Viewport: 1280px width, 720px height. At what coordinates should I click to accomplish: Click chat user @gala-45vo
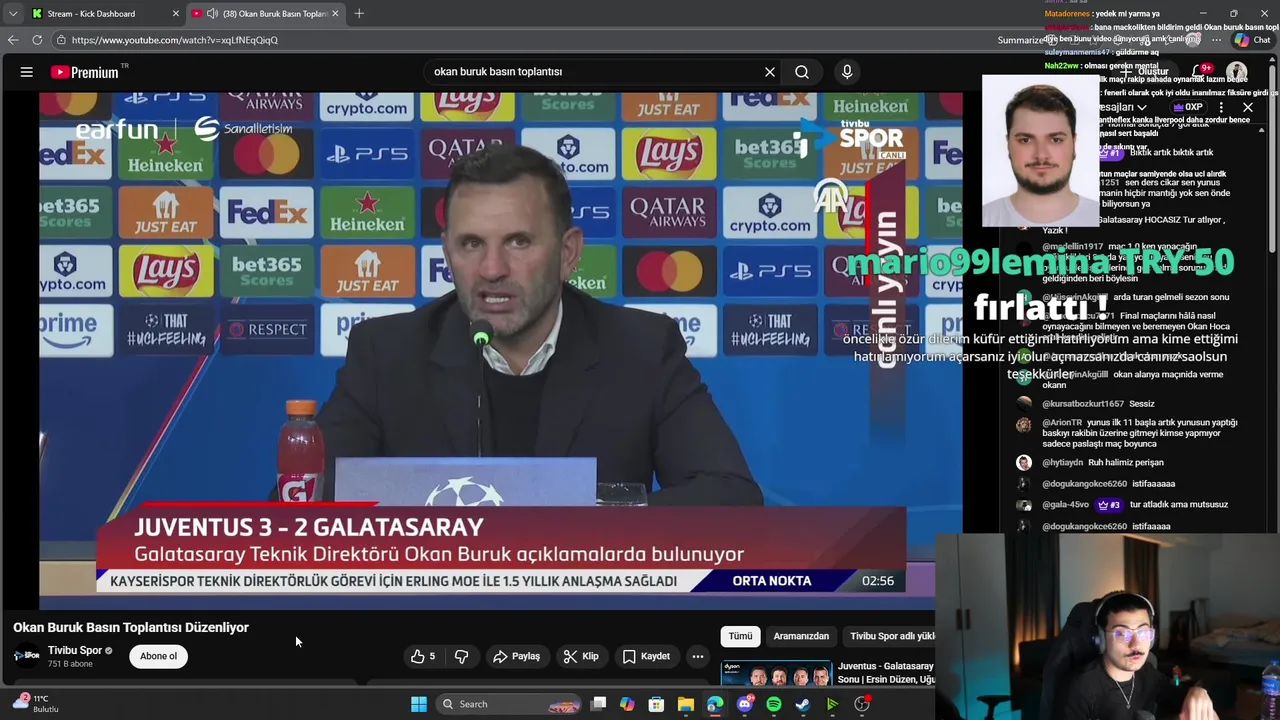point(1065,505)
